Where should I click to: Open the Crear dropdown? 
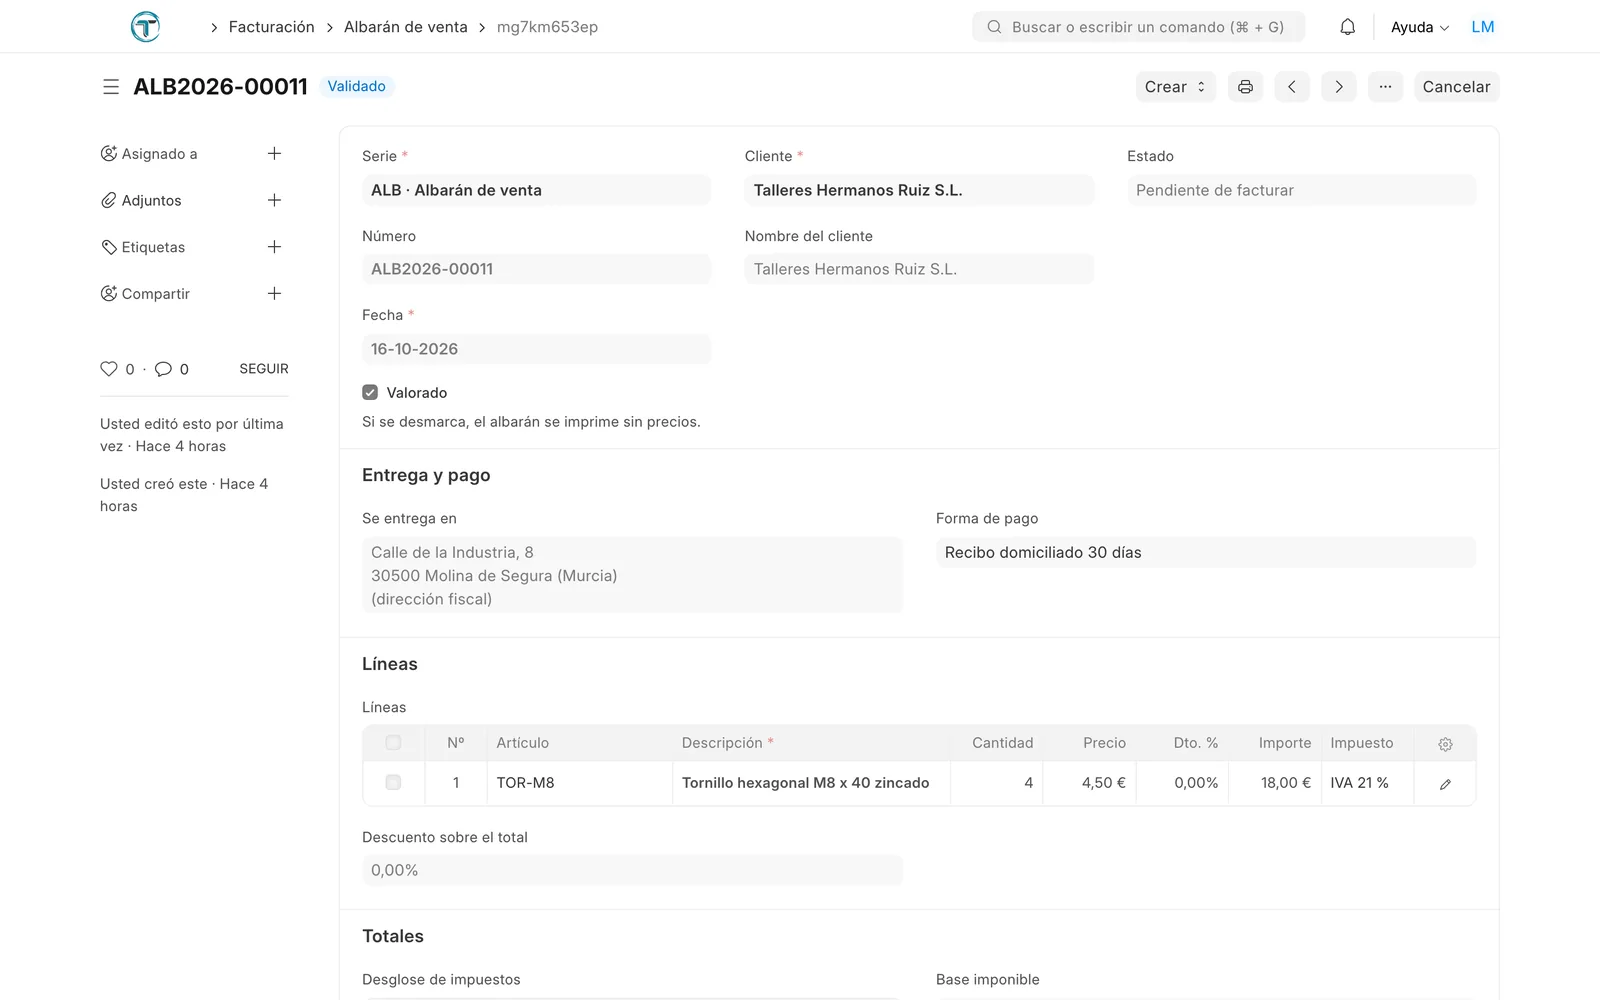(1176, 87)
